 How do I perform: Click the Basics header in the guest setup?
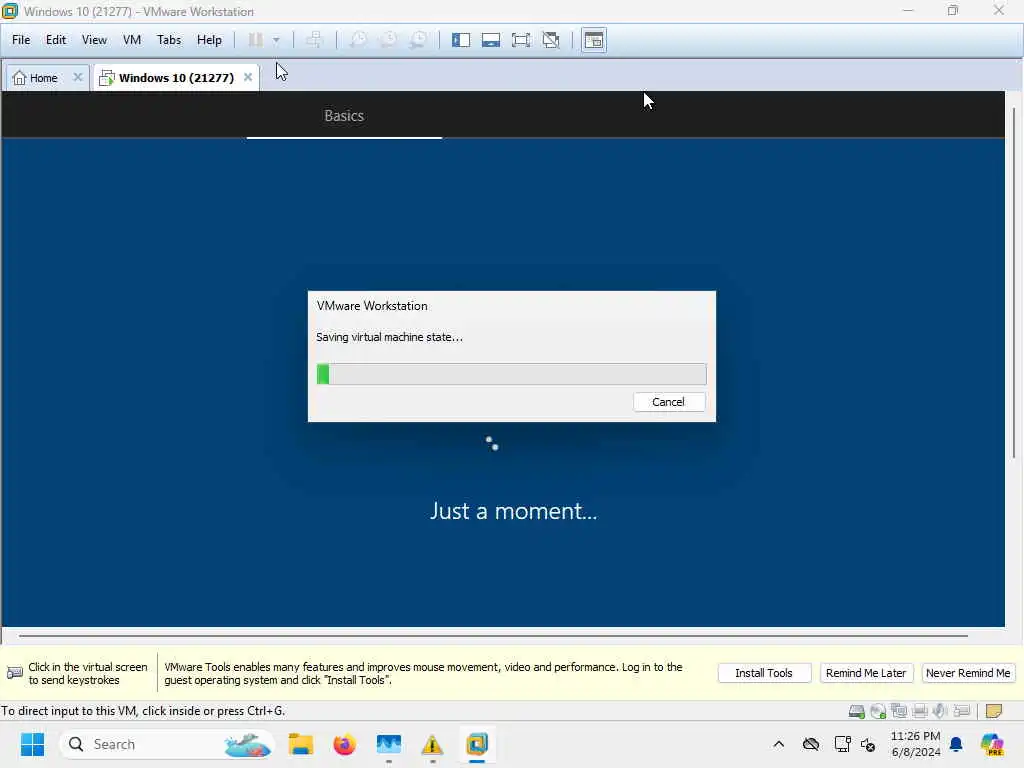(x=344, y=116)
